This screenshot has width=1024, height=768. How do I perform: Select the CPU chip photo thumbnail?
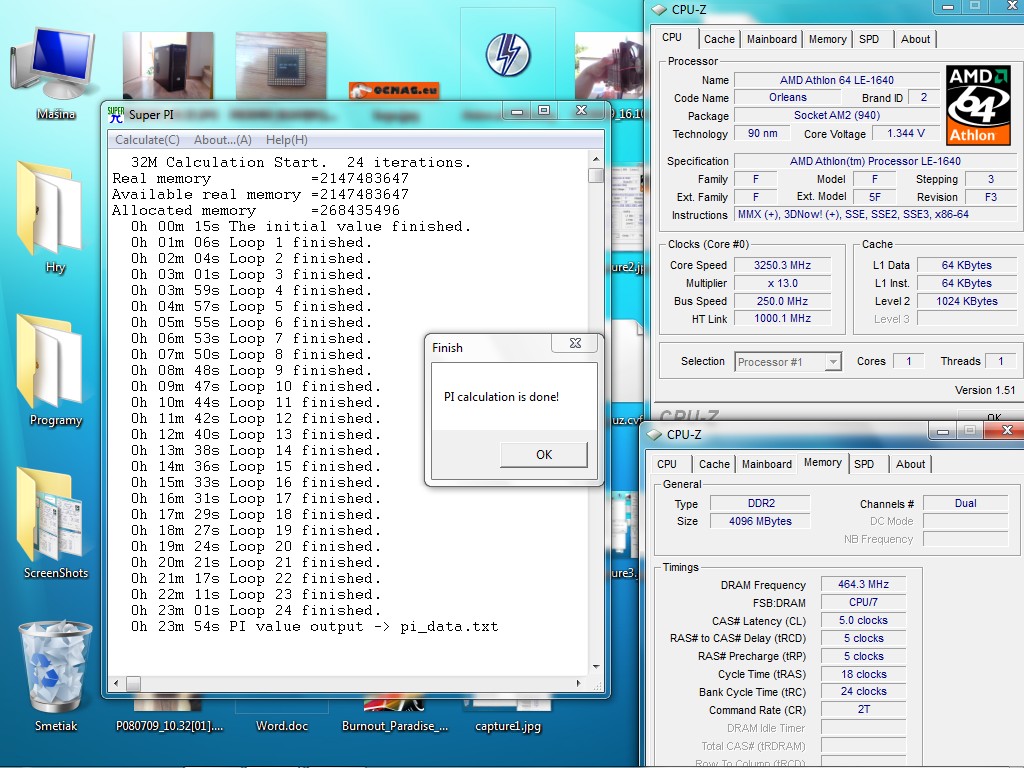[x=281, y=65]
